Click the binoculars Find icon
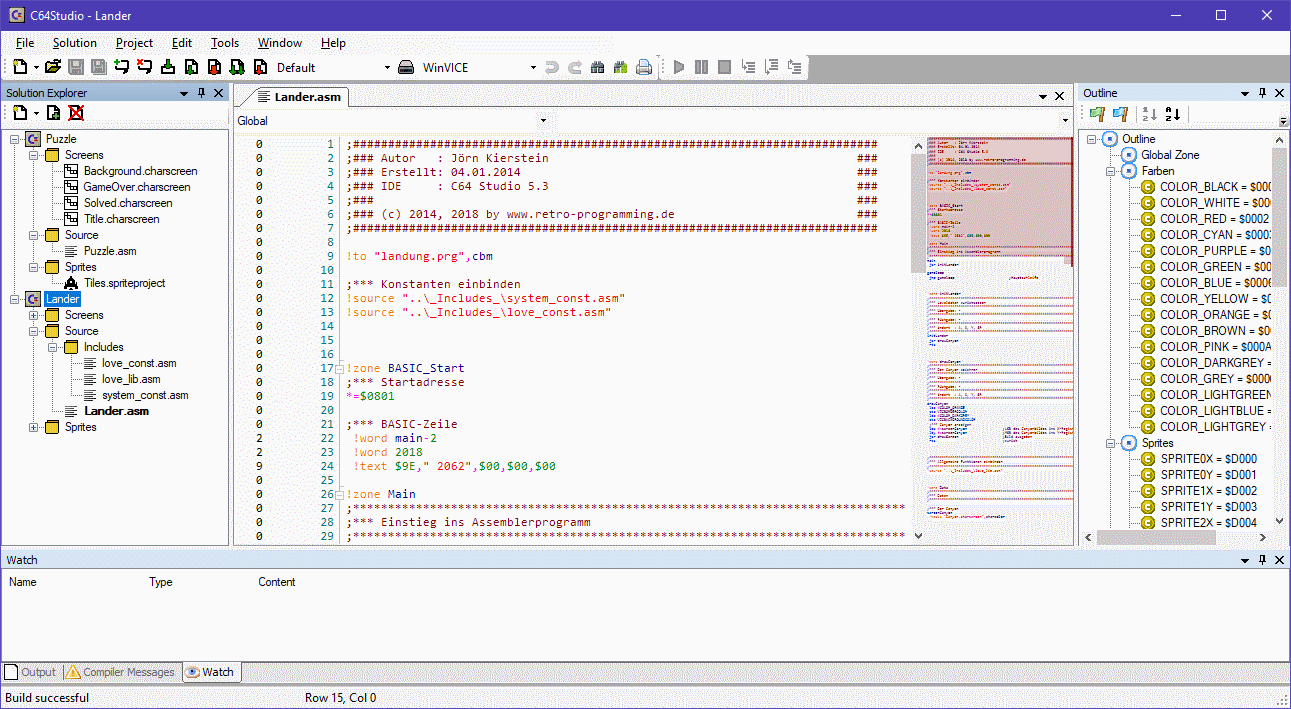Image resolution: width=1291 pixels, height=709 pixels. tap(598, 67)
